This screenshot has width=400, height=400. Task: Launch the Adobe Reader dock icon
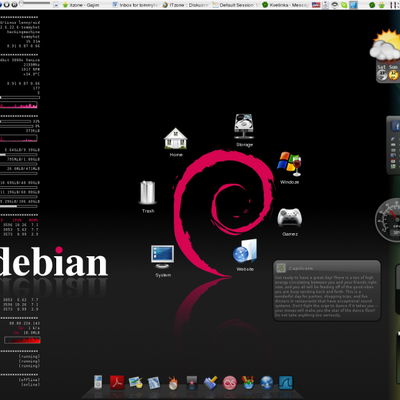(x=117, y=382)
